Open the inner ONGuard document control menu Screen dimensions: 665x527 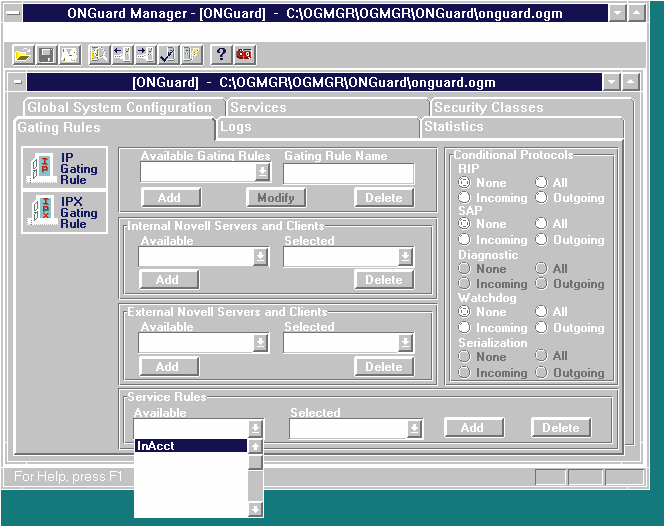17,82
